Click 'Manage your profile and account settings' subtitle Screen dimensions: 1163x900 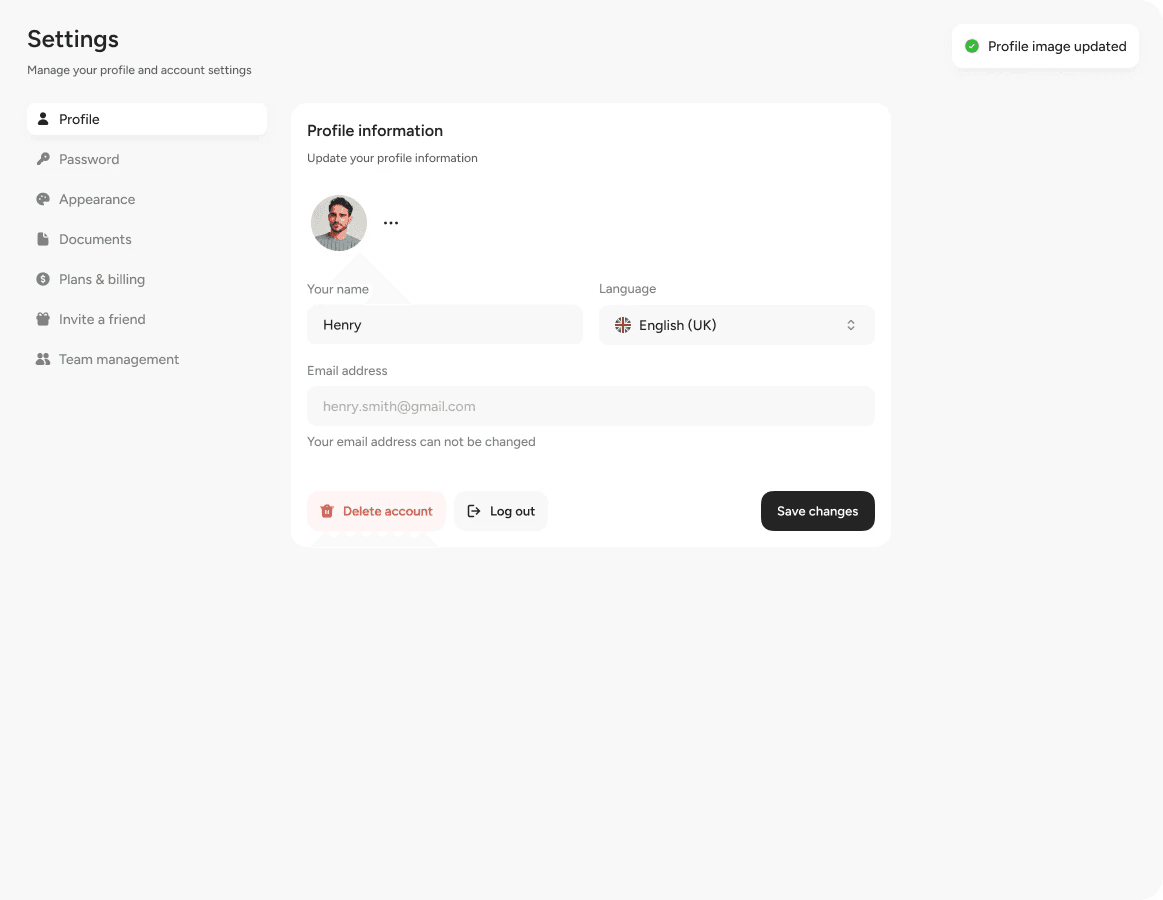tap(139, 70)
